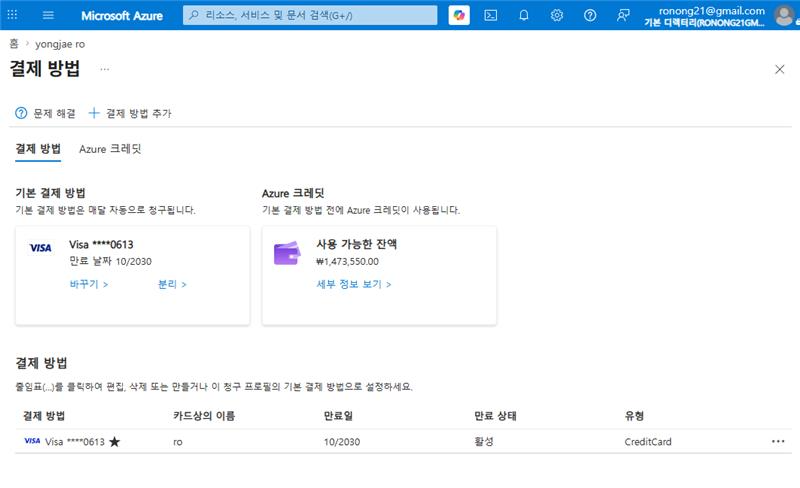Click 결제 방법 추가 plus button
800x488 pixels.
pyautogui.click(x=130, y=113)
